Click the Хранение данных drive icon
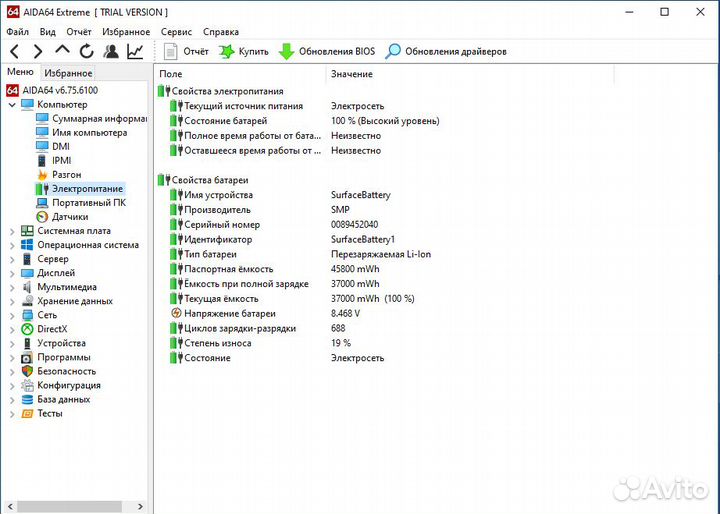The height and width of the screenshot is (514, 720). click(27, 301)
